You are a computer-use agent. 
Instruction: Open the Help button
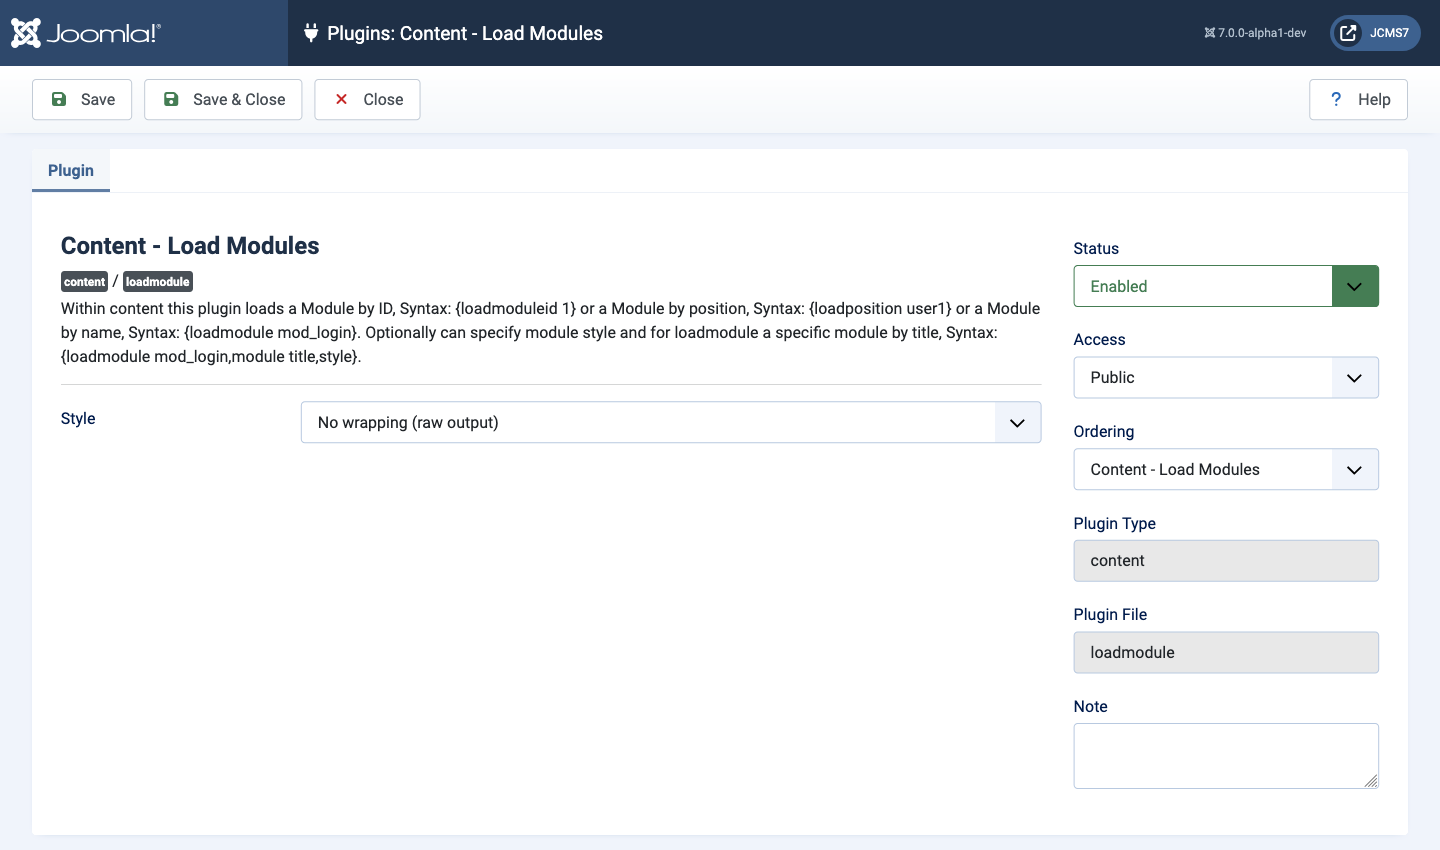pyautogui.click(x=1358, y=99)
